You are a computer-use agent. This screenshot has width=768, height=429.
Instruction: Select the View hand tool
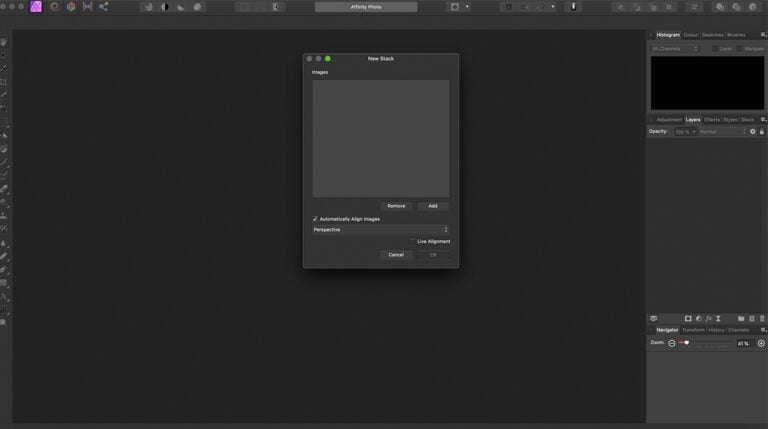[x=3, y=43]
